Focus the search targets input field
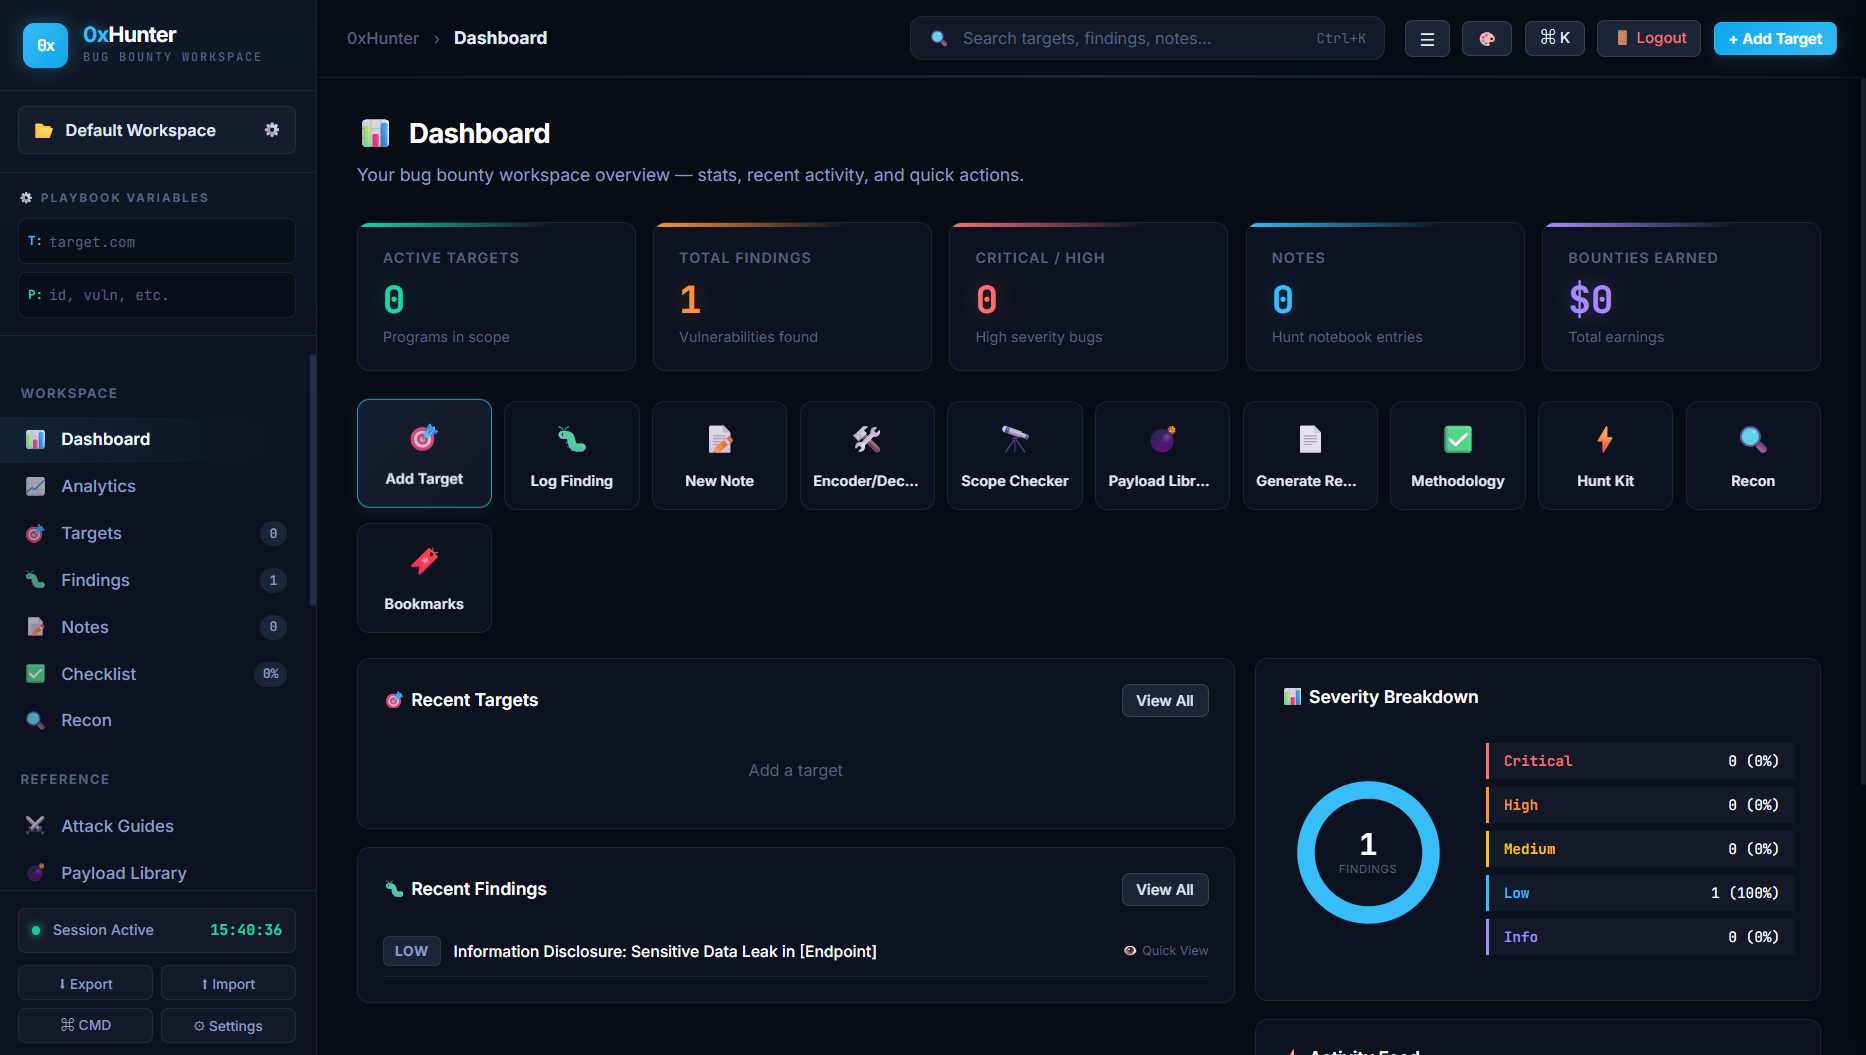The height and width of the screenshot is (1055, 1866). (1147, 38)
